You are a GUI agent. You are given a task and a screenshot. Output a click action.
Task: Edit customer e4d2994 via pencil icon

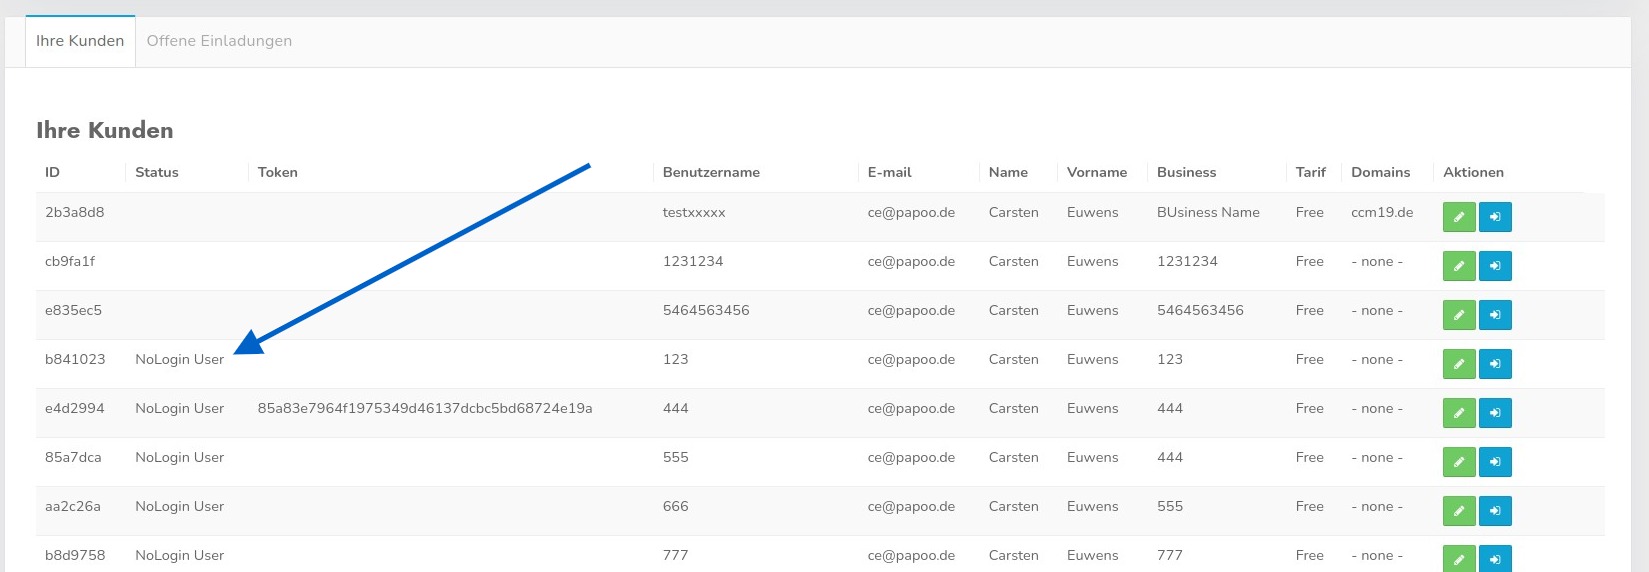pyautogui.click(x=1459, y=413)
